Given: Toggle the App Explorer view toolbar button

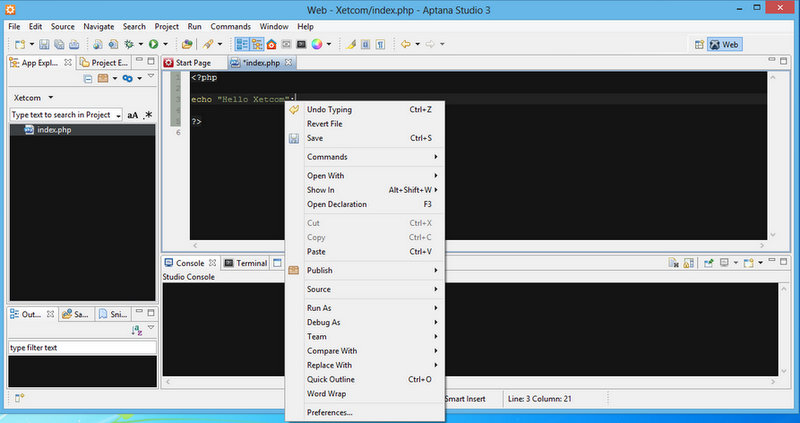Looking at the screenshot, I should coord(257,44).
